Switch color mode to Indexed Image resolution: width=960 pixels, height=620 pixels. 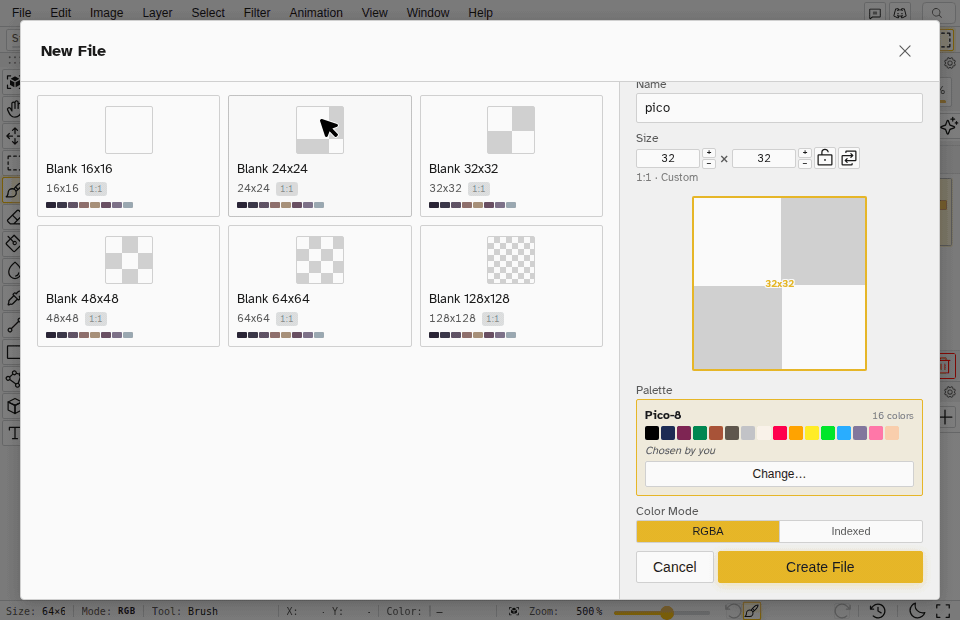click(x=851, y=531)
